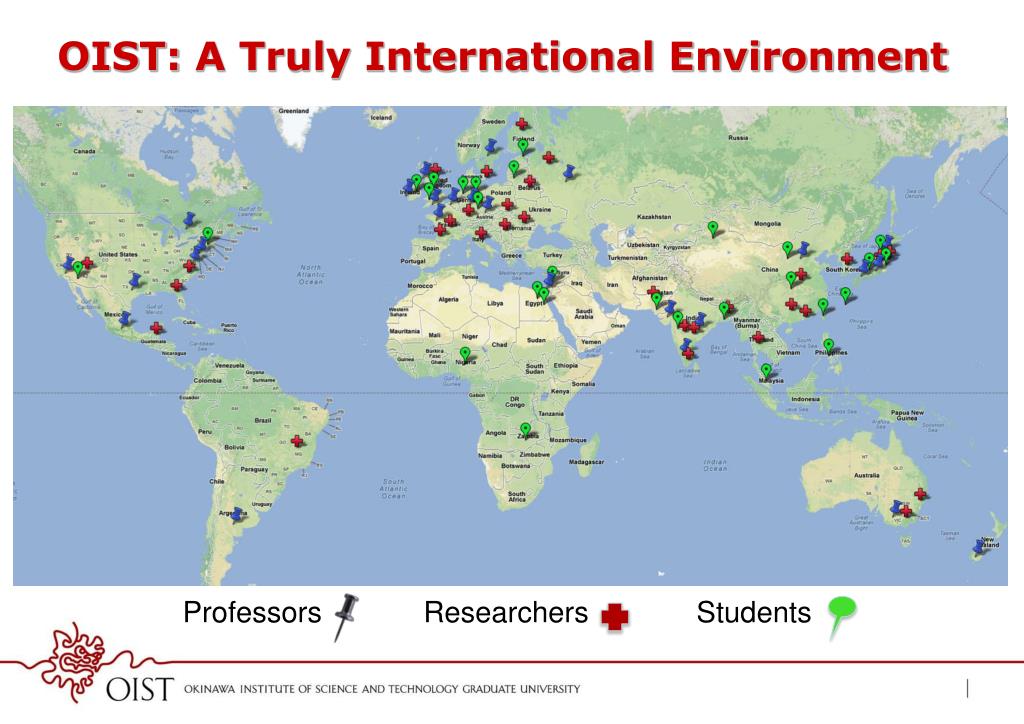Screen dimensions: 1024x724
Task: Click the 'OKINAWA INSTITUTE OF SCIENCE AND TECHNOLOGY GRADUATE UNIVERSITY' footer text
Action: pos(382,689)
